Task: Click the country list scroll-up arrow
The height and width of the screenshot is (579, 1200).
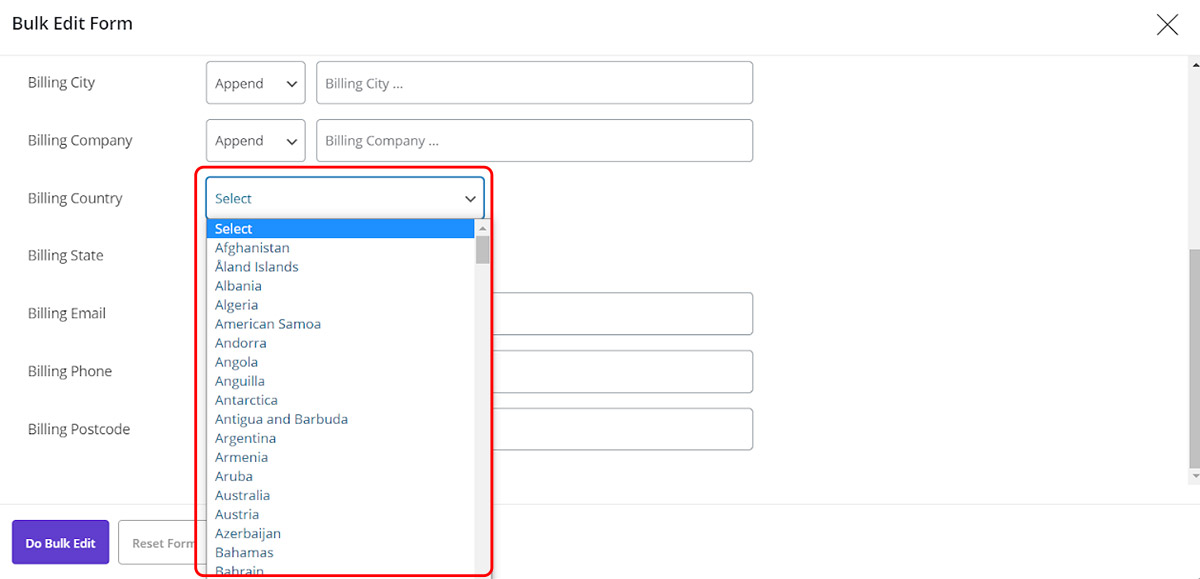Action: tap(483, 228)
